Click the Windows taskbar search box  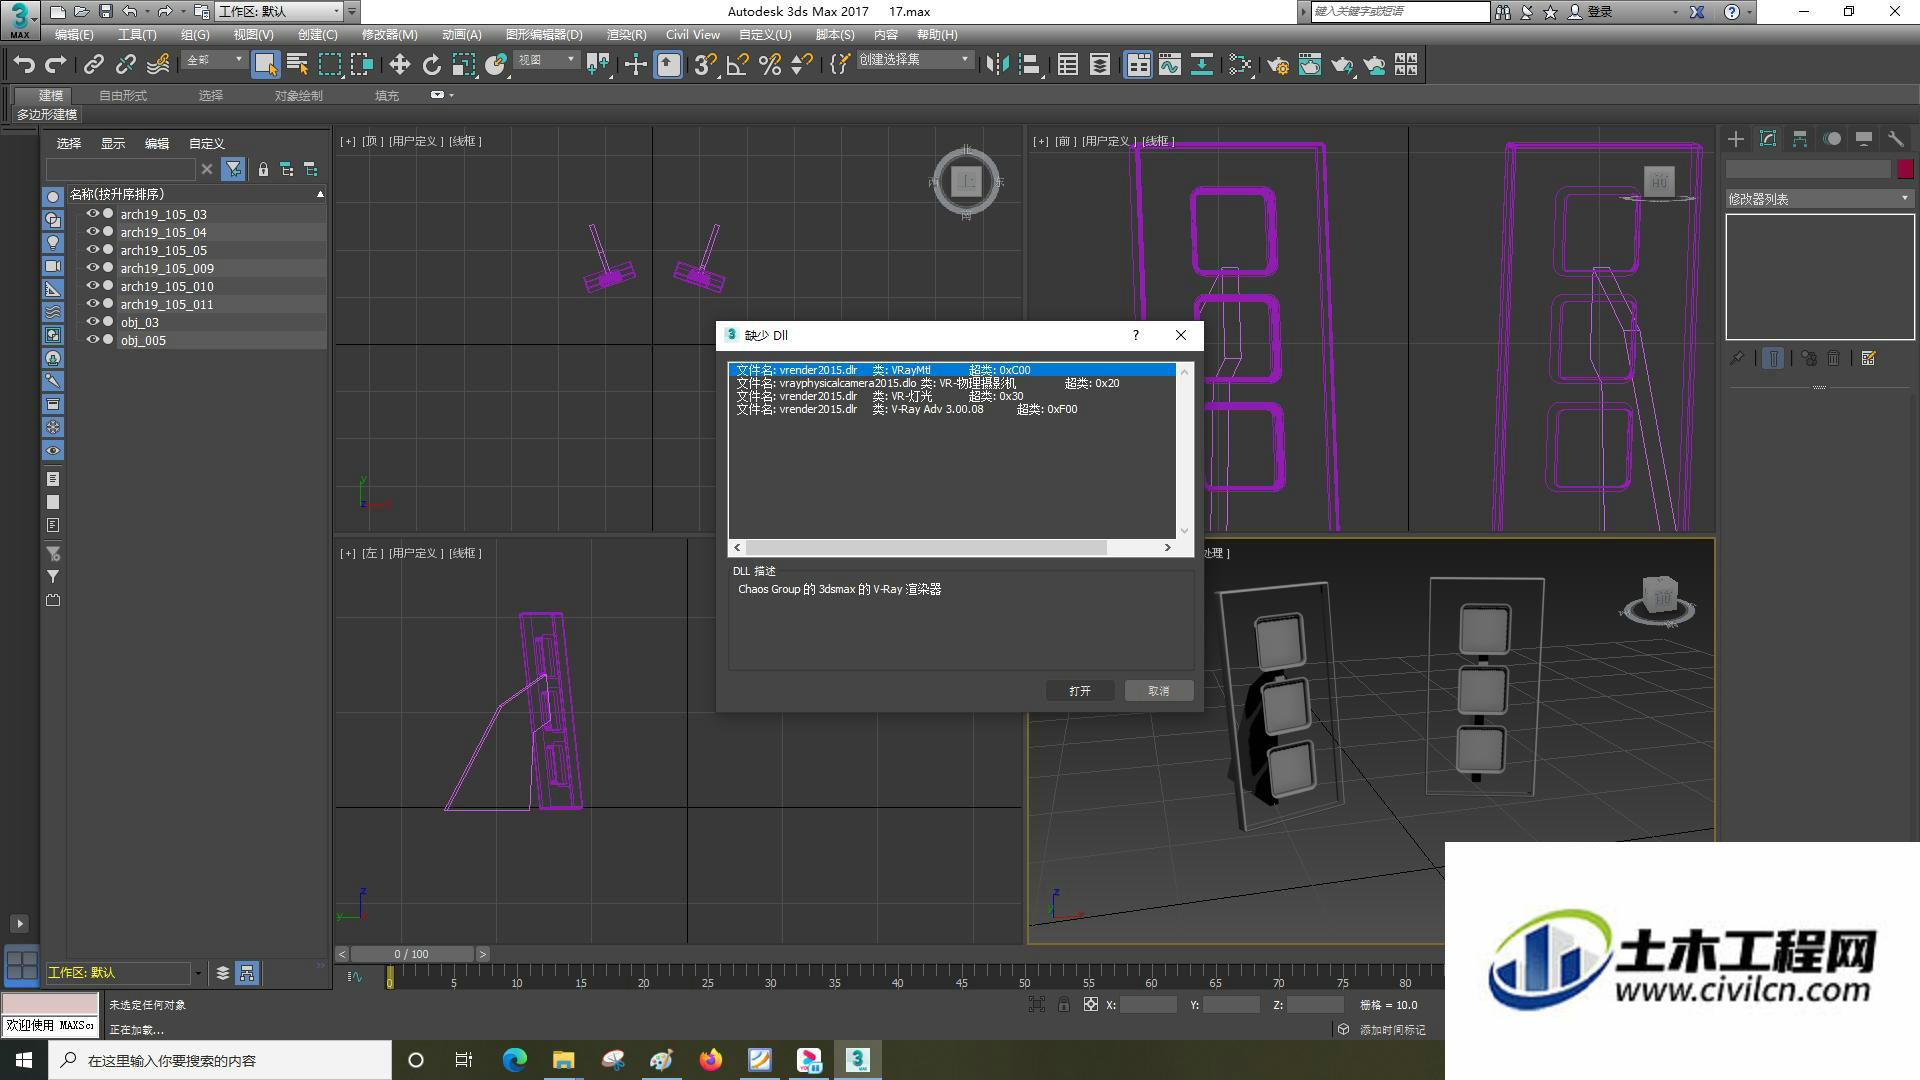[220, 1060]
